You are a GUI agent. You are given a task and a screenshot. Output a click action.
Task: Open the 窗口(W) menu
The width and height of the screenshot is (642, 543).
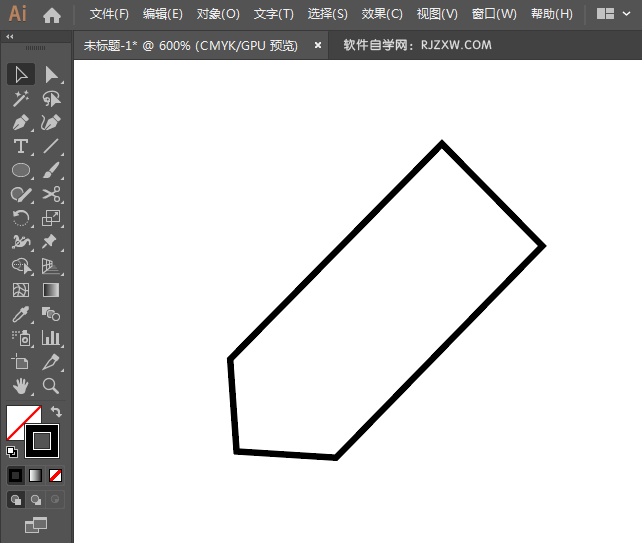pos(494,14)
